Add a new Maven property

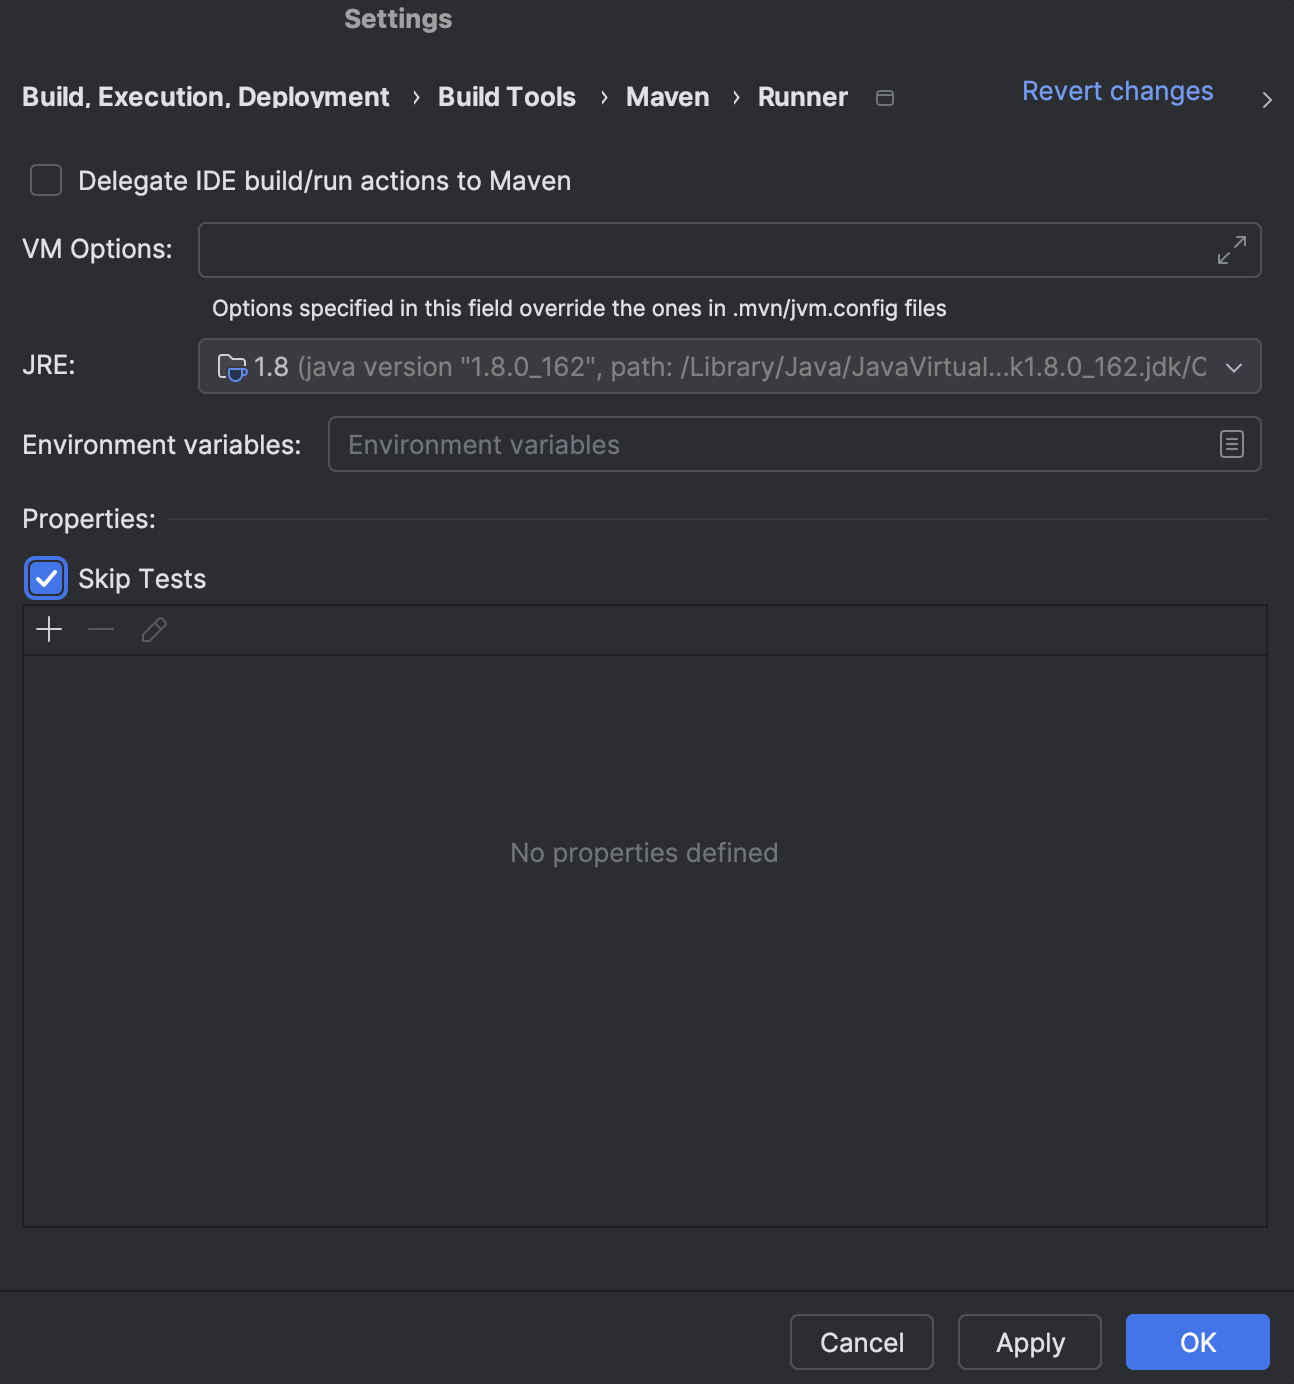(48, 630)
